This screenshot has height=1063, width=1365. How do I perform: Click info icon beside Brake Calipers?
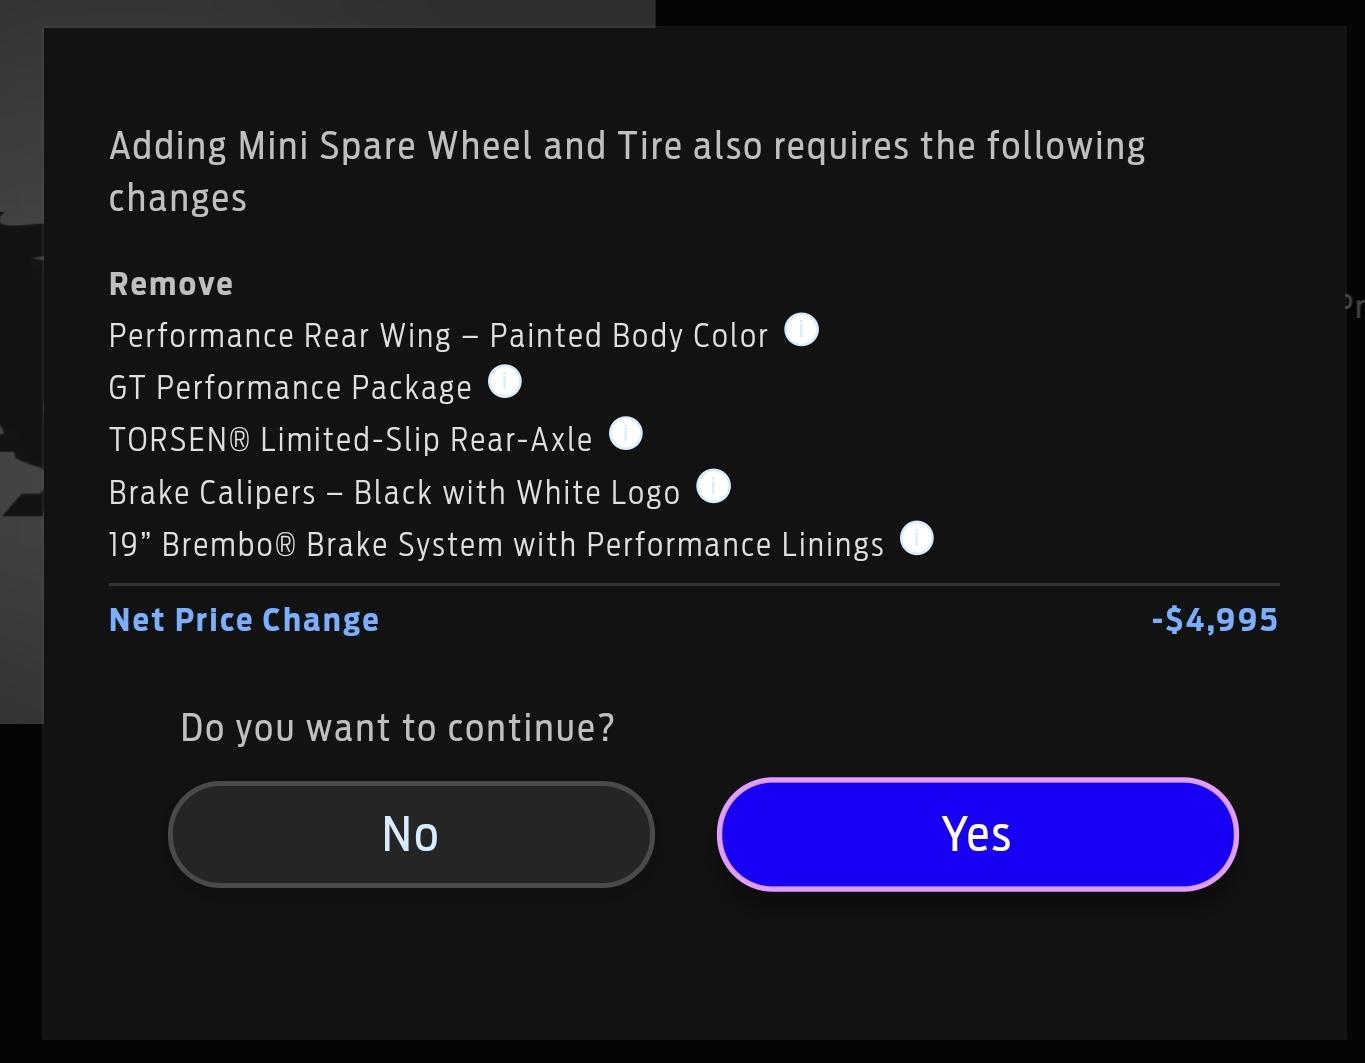coord(713,487)
